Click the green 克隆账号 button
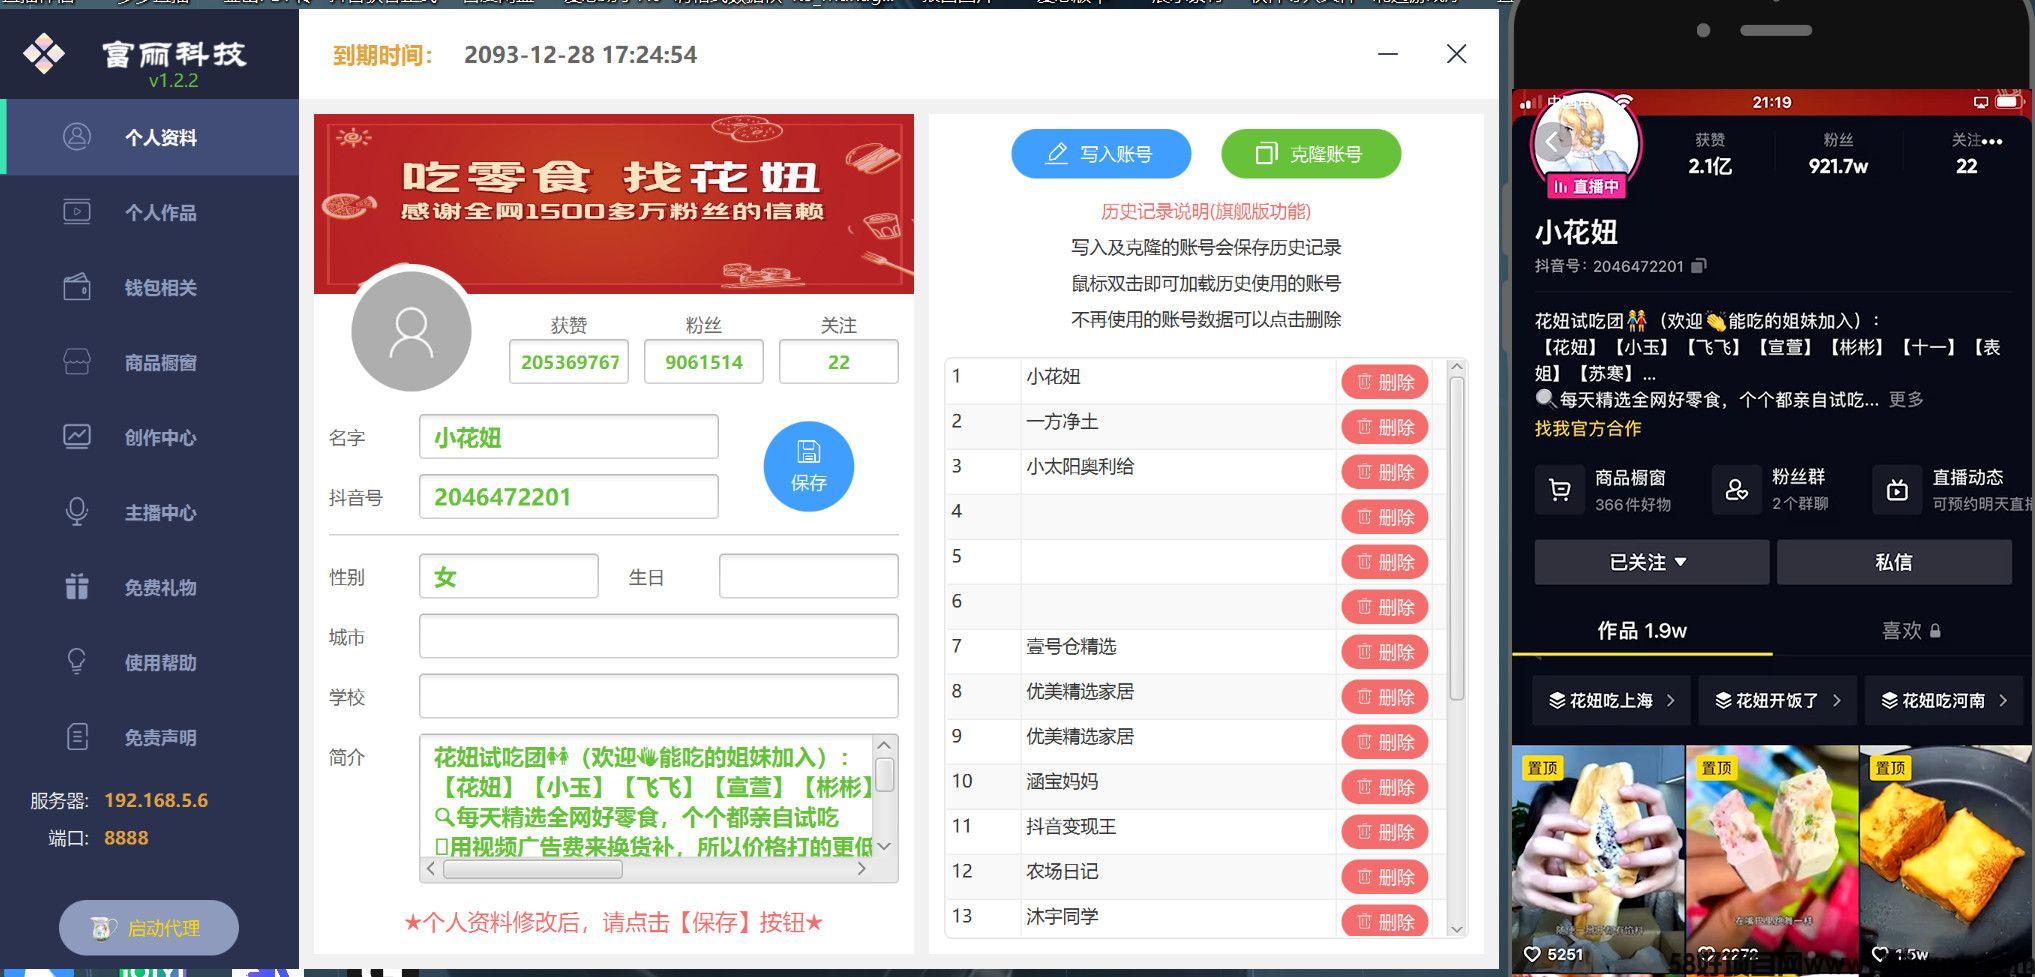This screenshot has width=2035, height=977. (1311, 154)
